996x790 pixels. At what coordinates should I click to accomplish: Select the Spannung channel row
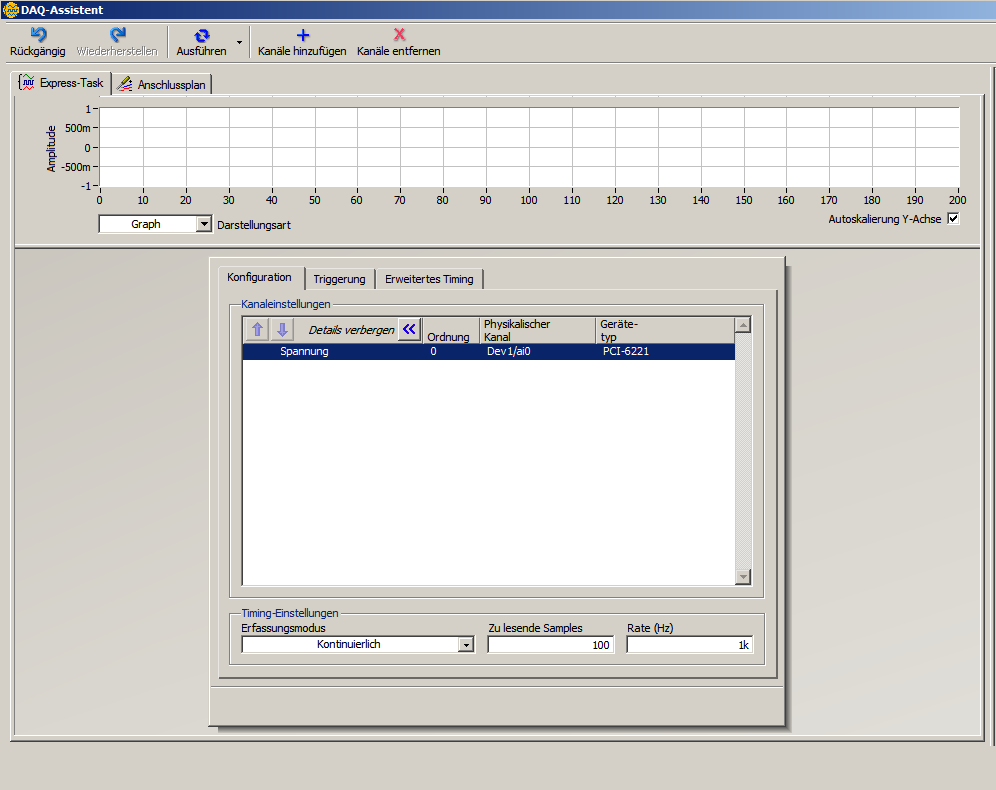488,351
